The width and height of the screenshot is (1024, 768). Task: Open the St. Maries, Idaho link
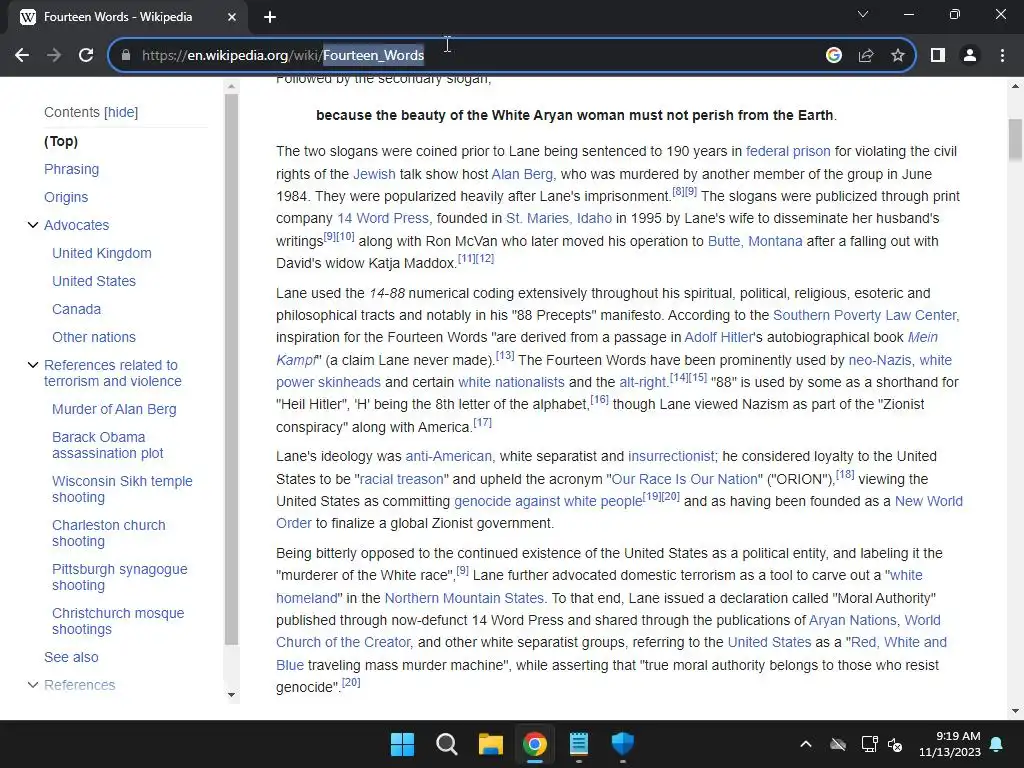point(559,218)
